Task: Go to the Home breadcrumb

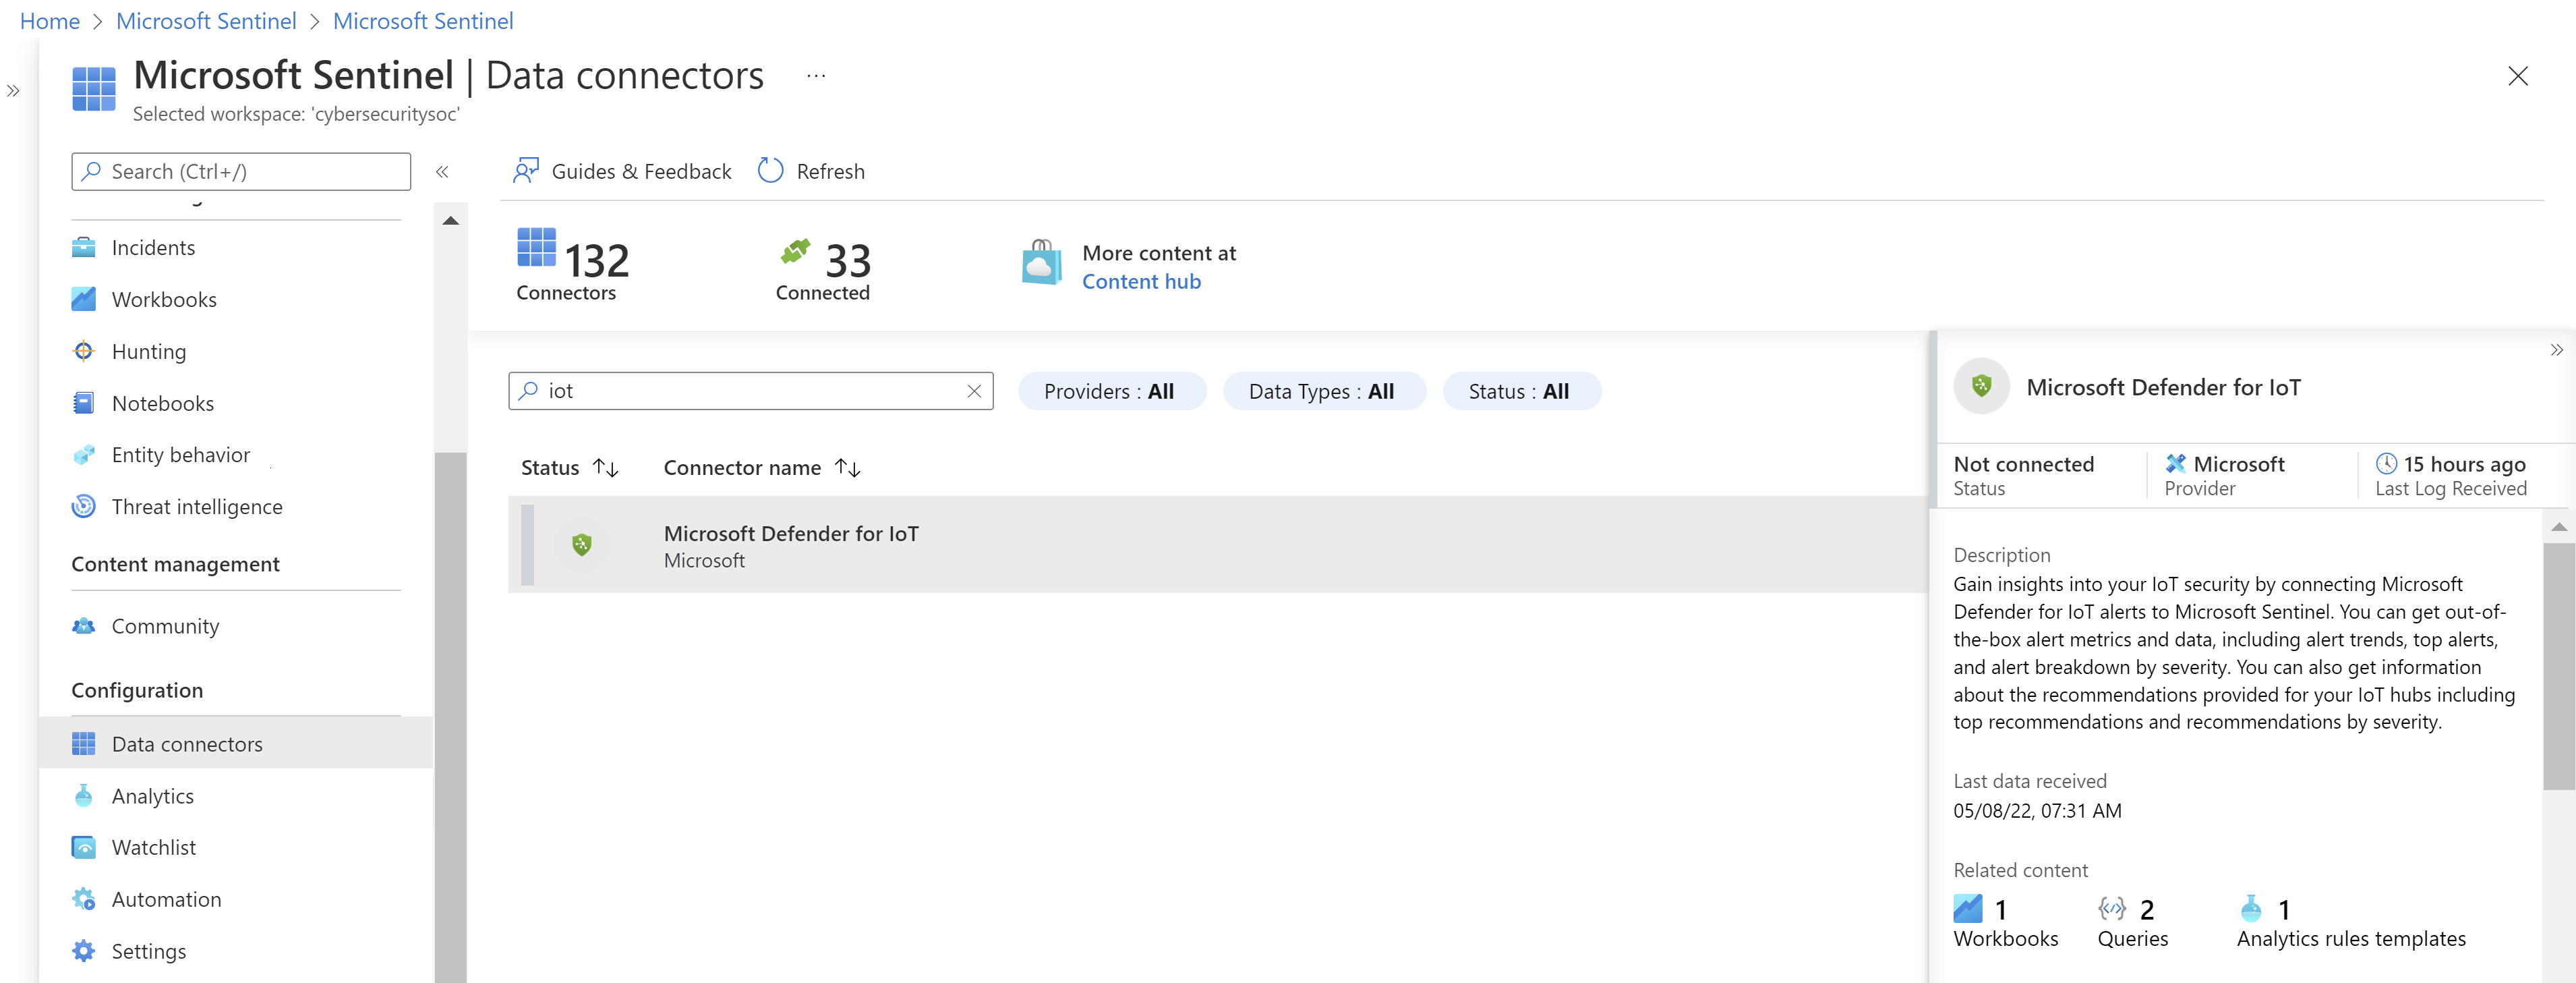Action: click(x=49, y=21)
